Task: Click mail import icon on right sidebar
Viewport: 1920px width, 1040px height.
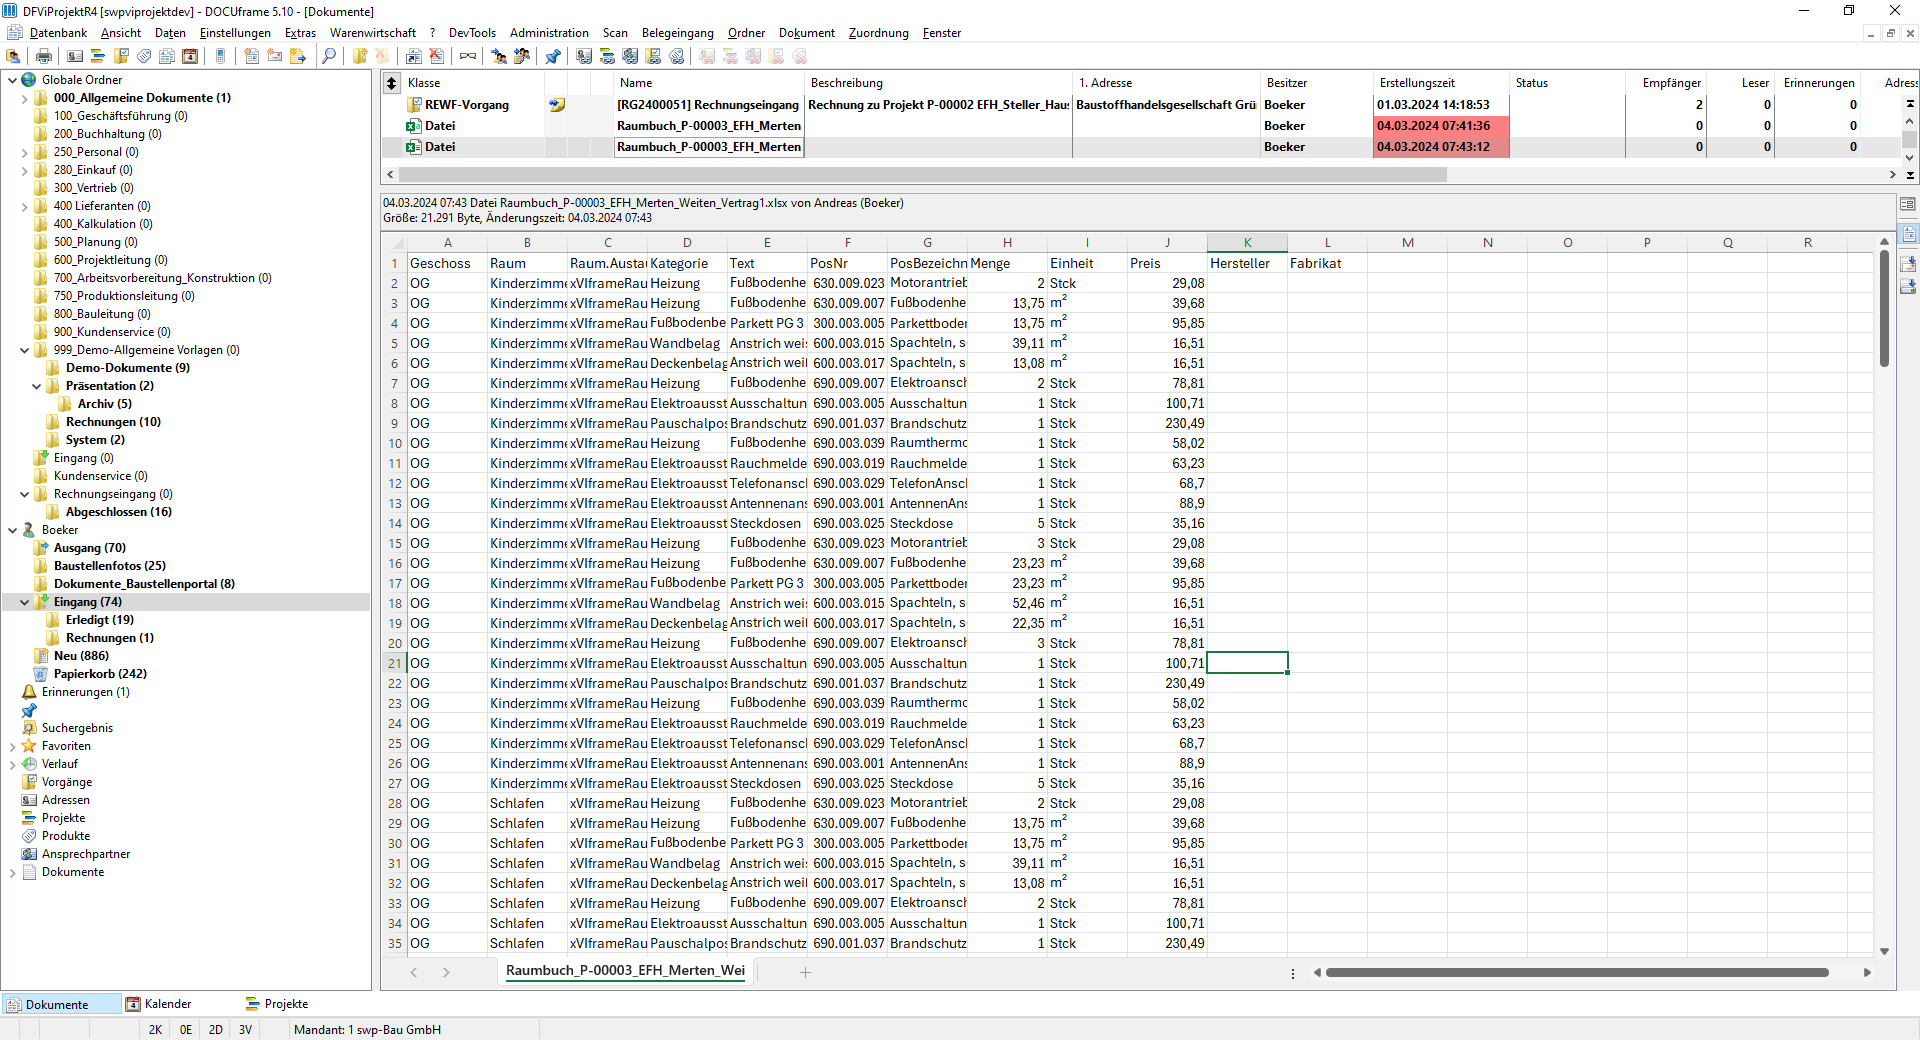Action: tap(1908, 264)
